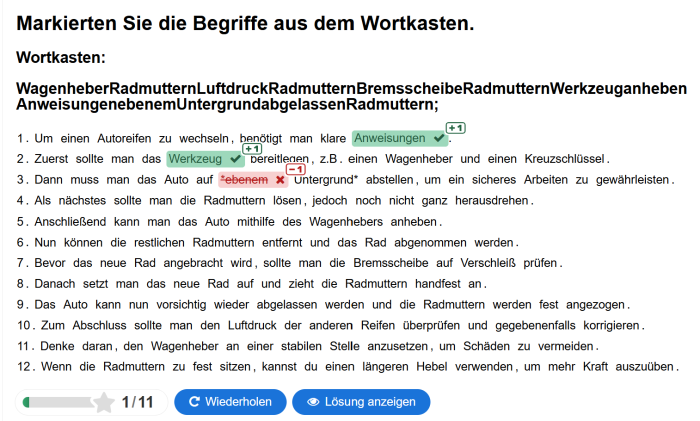This screenshot has height=421, width=700.
Task: Mark Radmuttern in sentence 9
Action: pyautogui.click(x=454, y=305)
